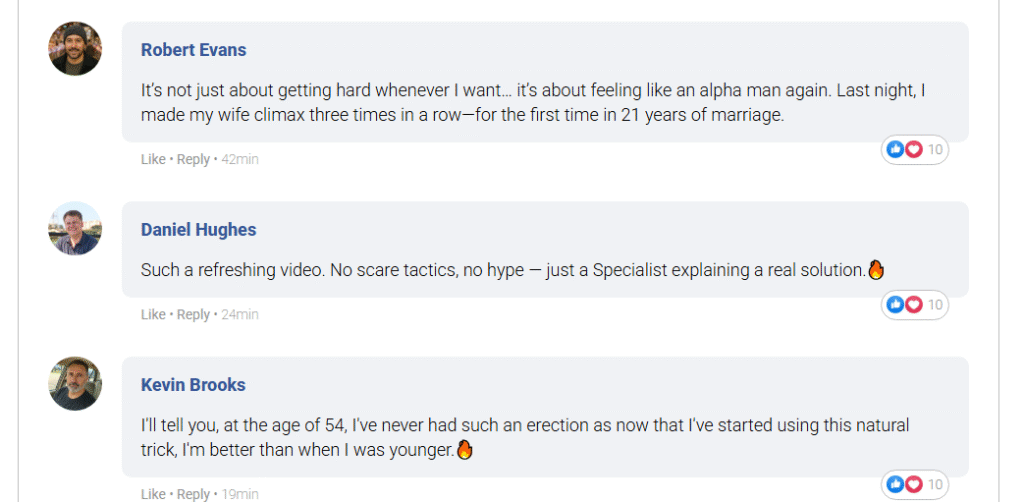Like Daniel Hughes' comment

(x=153, y=314)
